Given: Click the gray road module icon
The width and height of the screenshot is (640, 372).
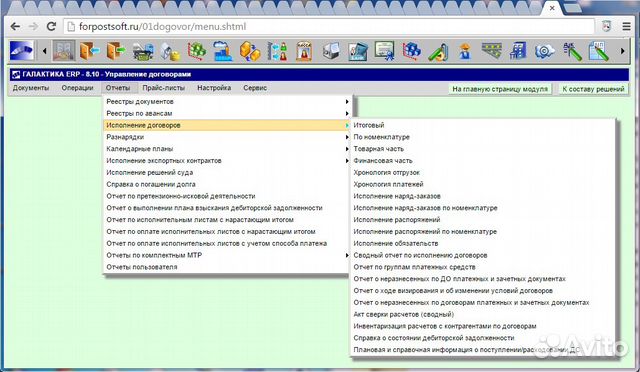Looking at the screenshot, I should pyautogui.click(x=491, y=51).
